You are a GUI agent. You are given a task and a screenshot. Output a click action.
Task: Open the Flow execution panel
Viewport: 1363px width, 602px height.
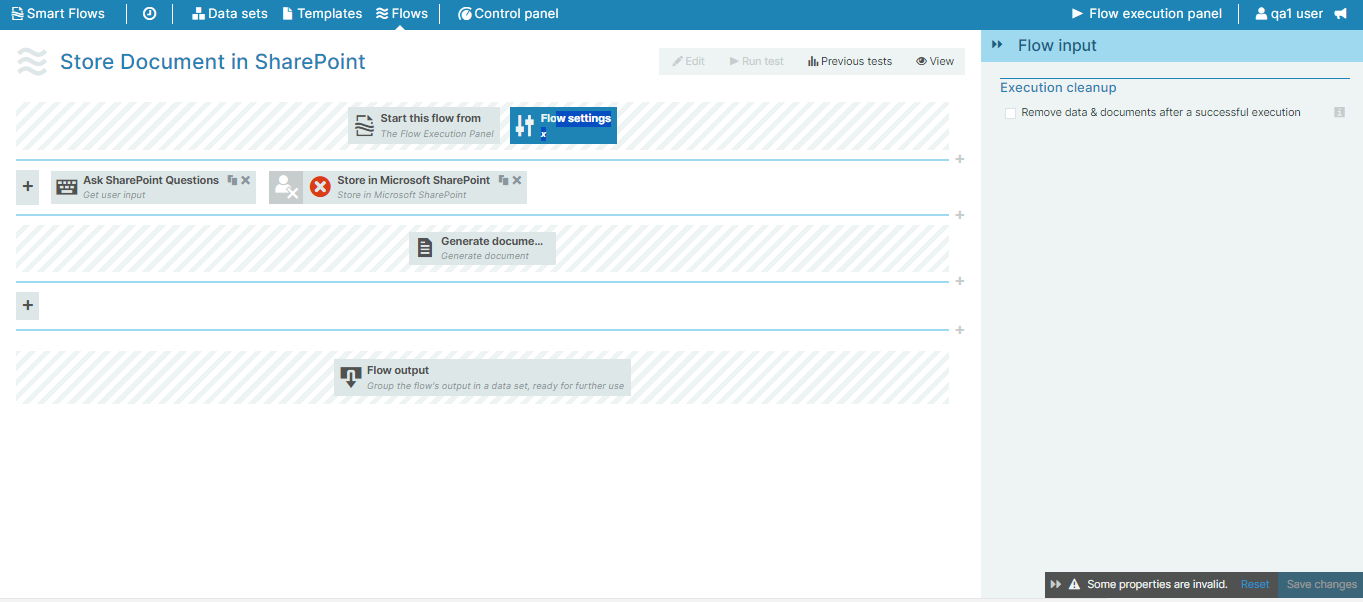(1146, 14)
